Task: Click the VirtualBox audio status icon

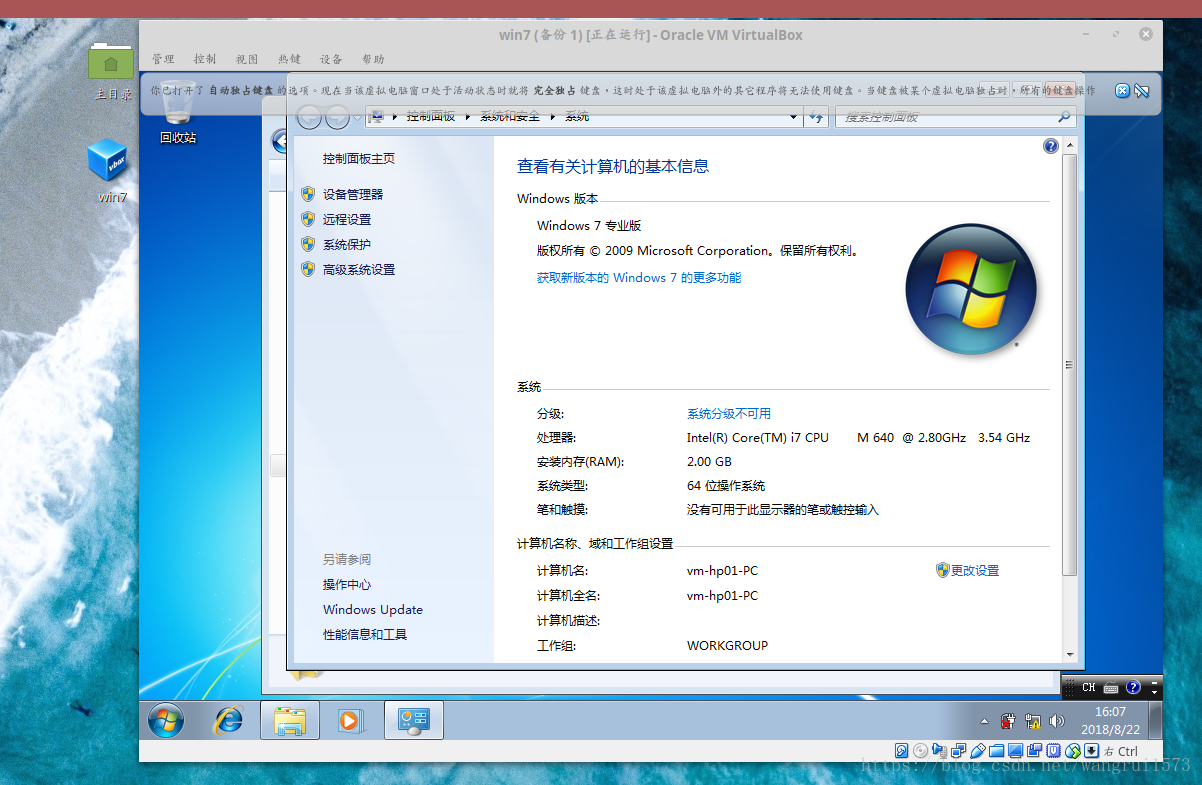Action: point(939,751)
